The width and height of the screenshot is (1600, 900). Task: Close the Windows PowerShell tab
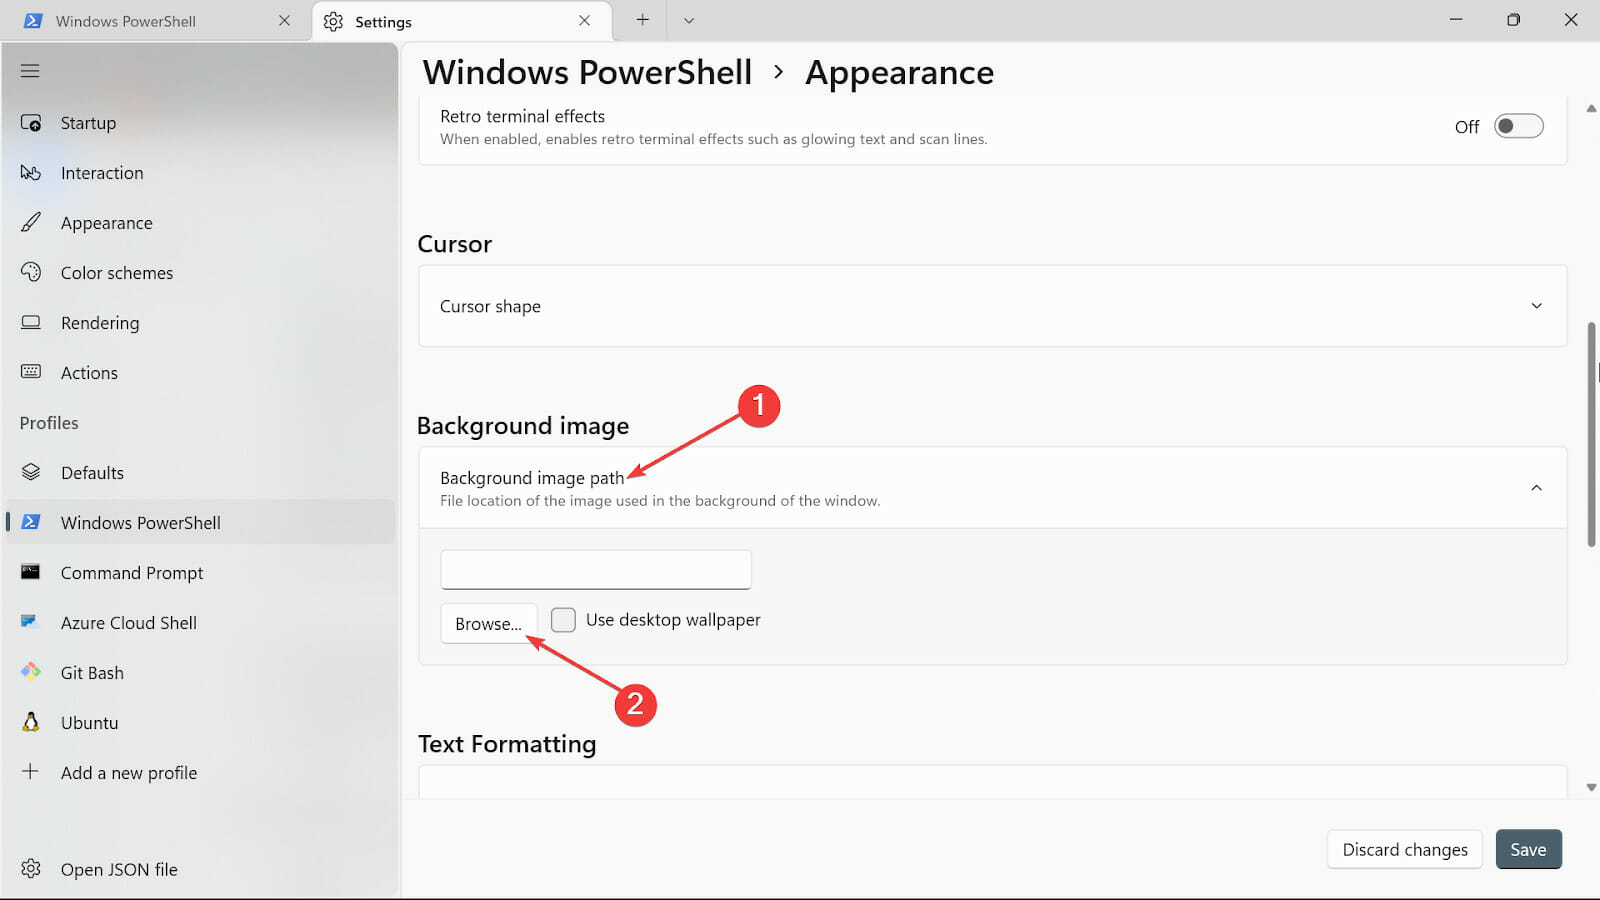click(x=284, y=21)
